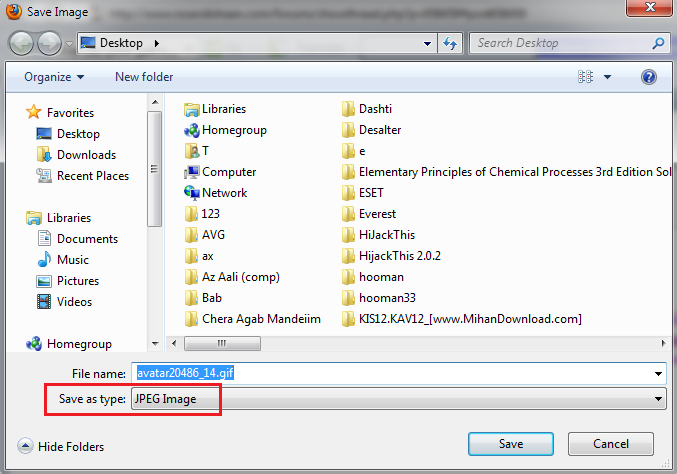The image size is (677, 474).
Task: Select Music library in navigation pane
Action: click(x=73, y=260)
